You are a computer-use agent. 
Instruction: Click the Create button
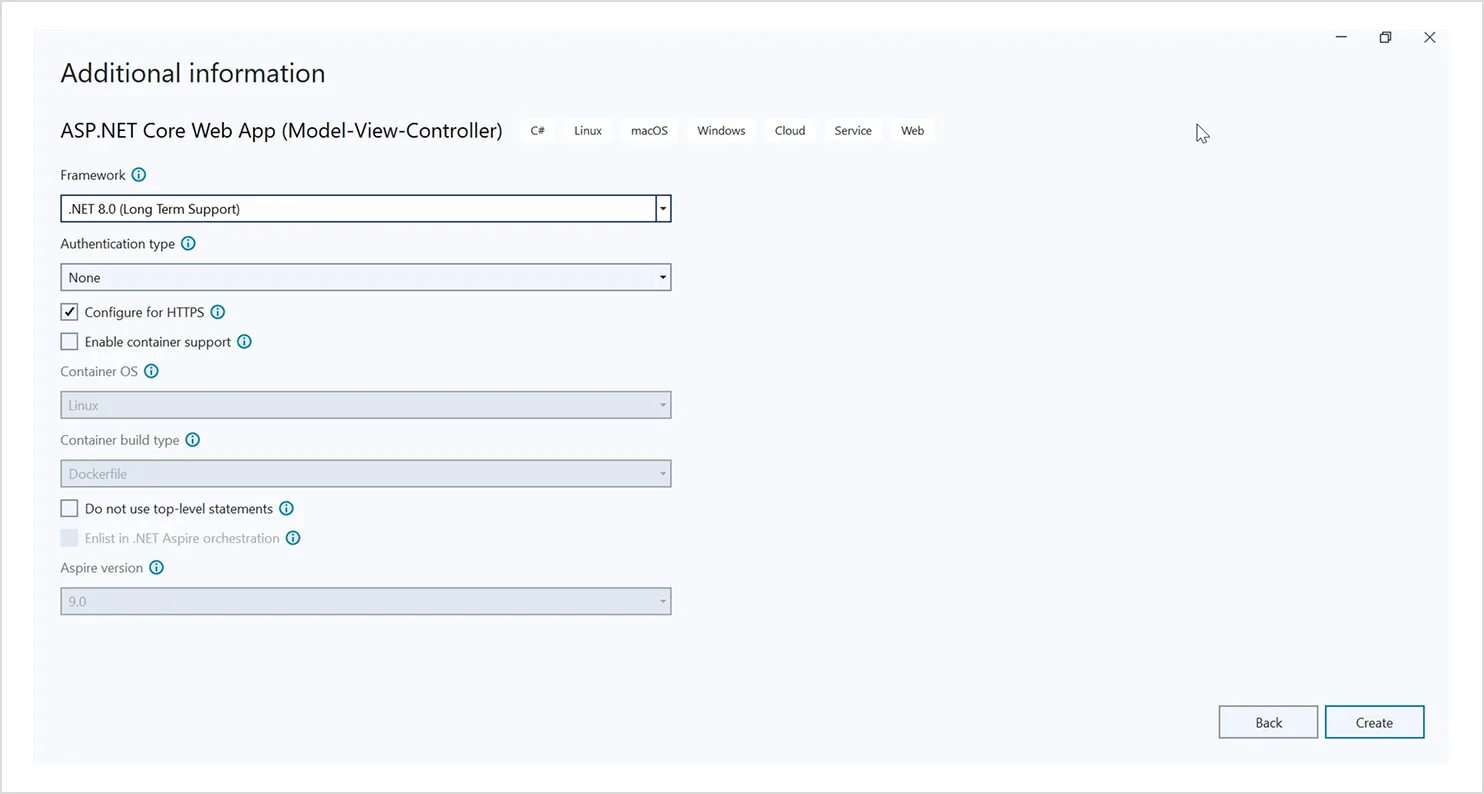click(1374, 722)
